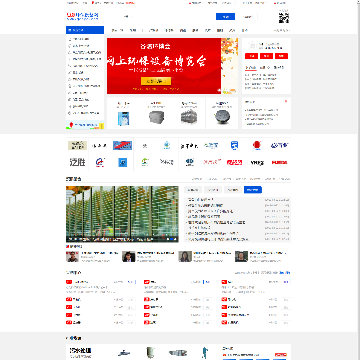This screenshot has height=360, width=360.
Task: Select the blue highlighted tab in news section
Action: pyautogui.click(x=253, y=190)
